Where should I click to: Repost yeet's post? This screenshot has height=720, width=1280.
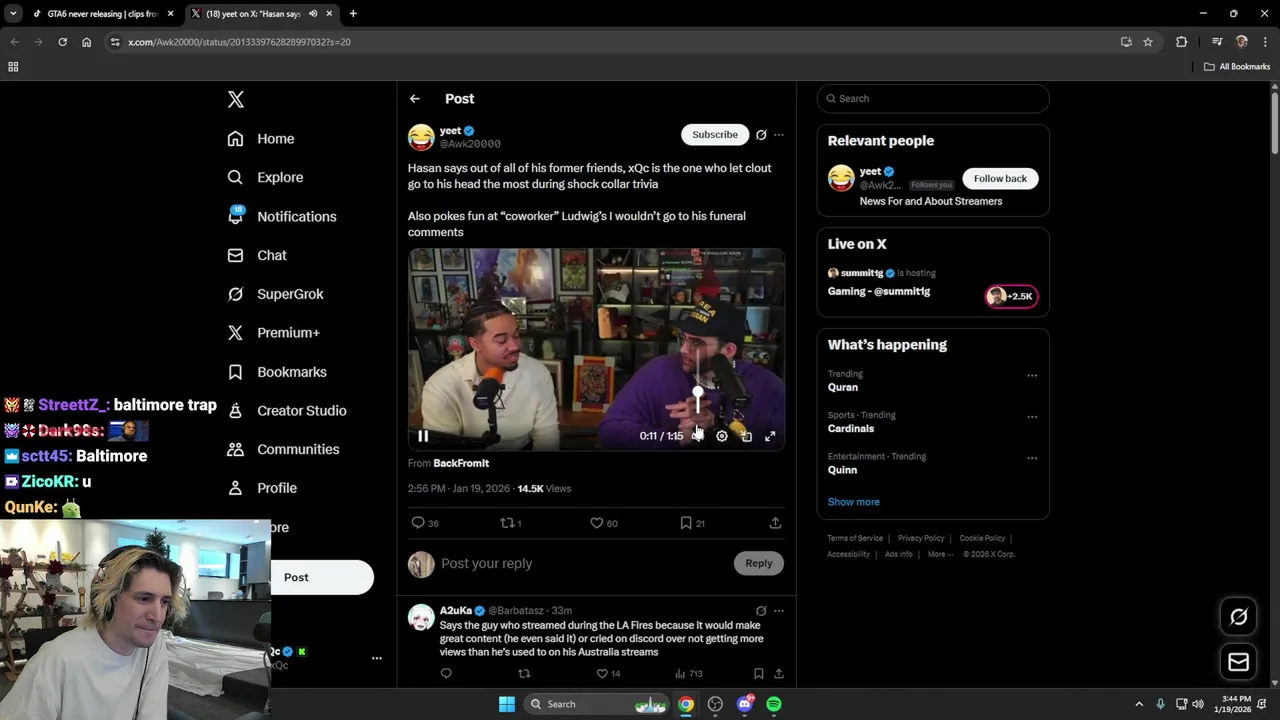(511, 523)
